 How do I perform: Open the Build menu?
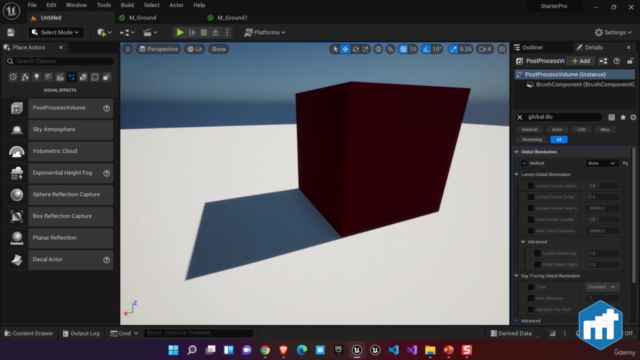[127, 5]
